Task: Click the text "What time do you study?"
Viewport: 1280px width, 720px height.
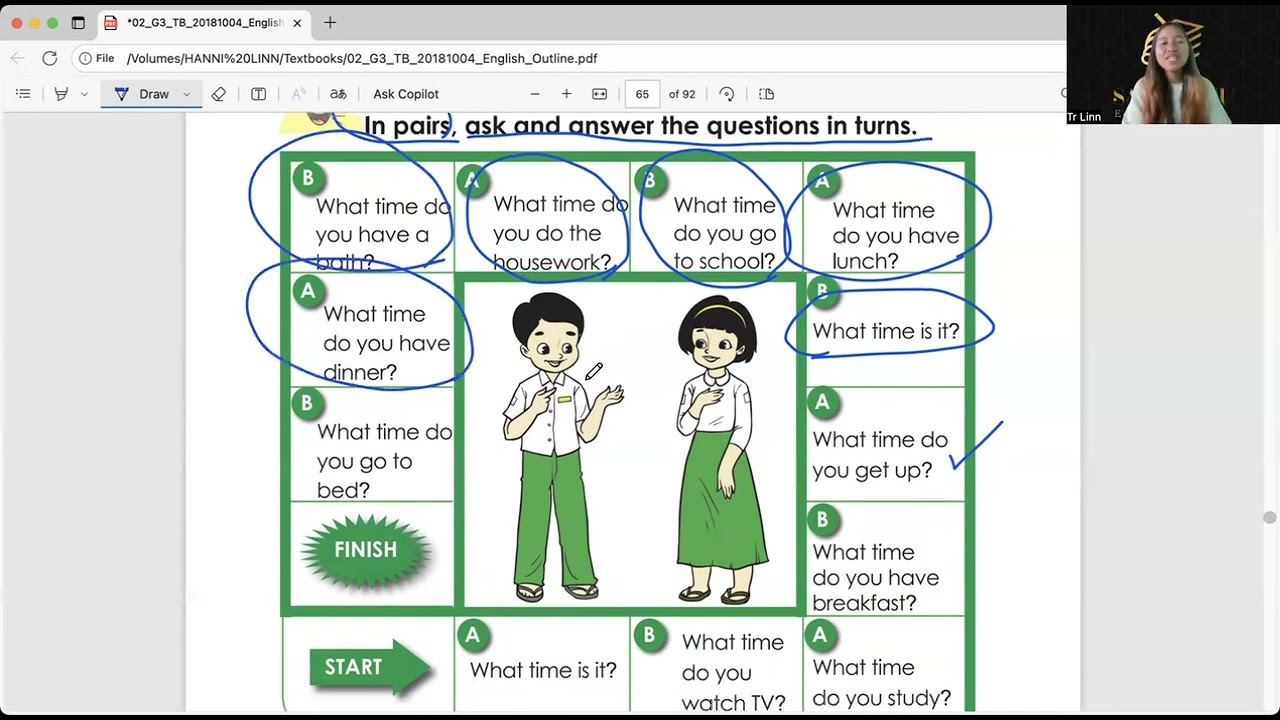Action: click(881, 682)
